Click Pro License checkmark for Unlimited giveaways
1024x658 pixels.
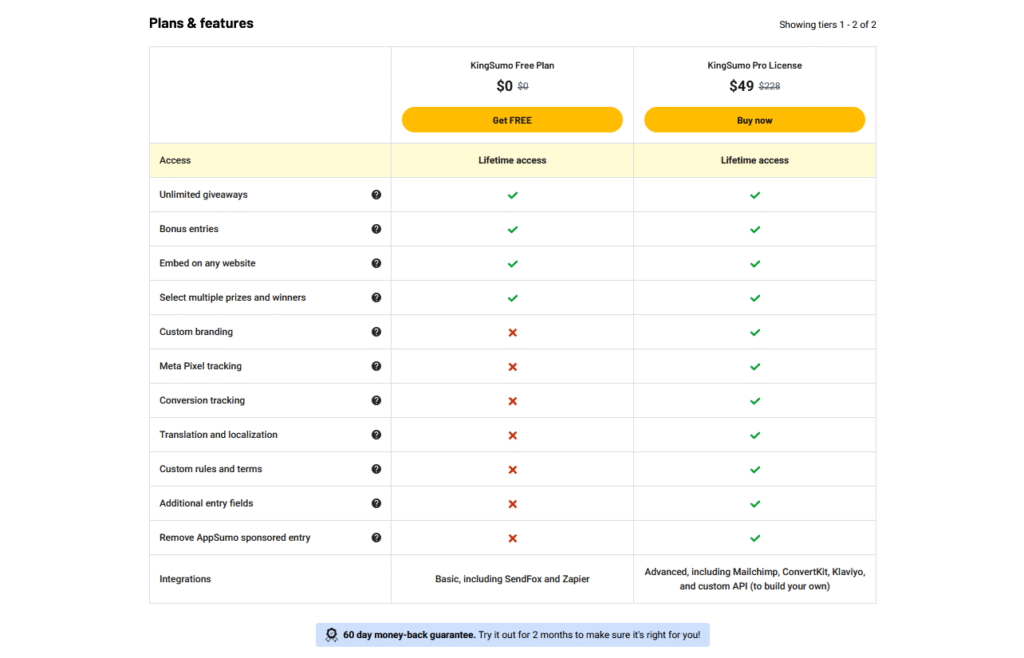[x=755, y=195]
